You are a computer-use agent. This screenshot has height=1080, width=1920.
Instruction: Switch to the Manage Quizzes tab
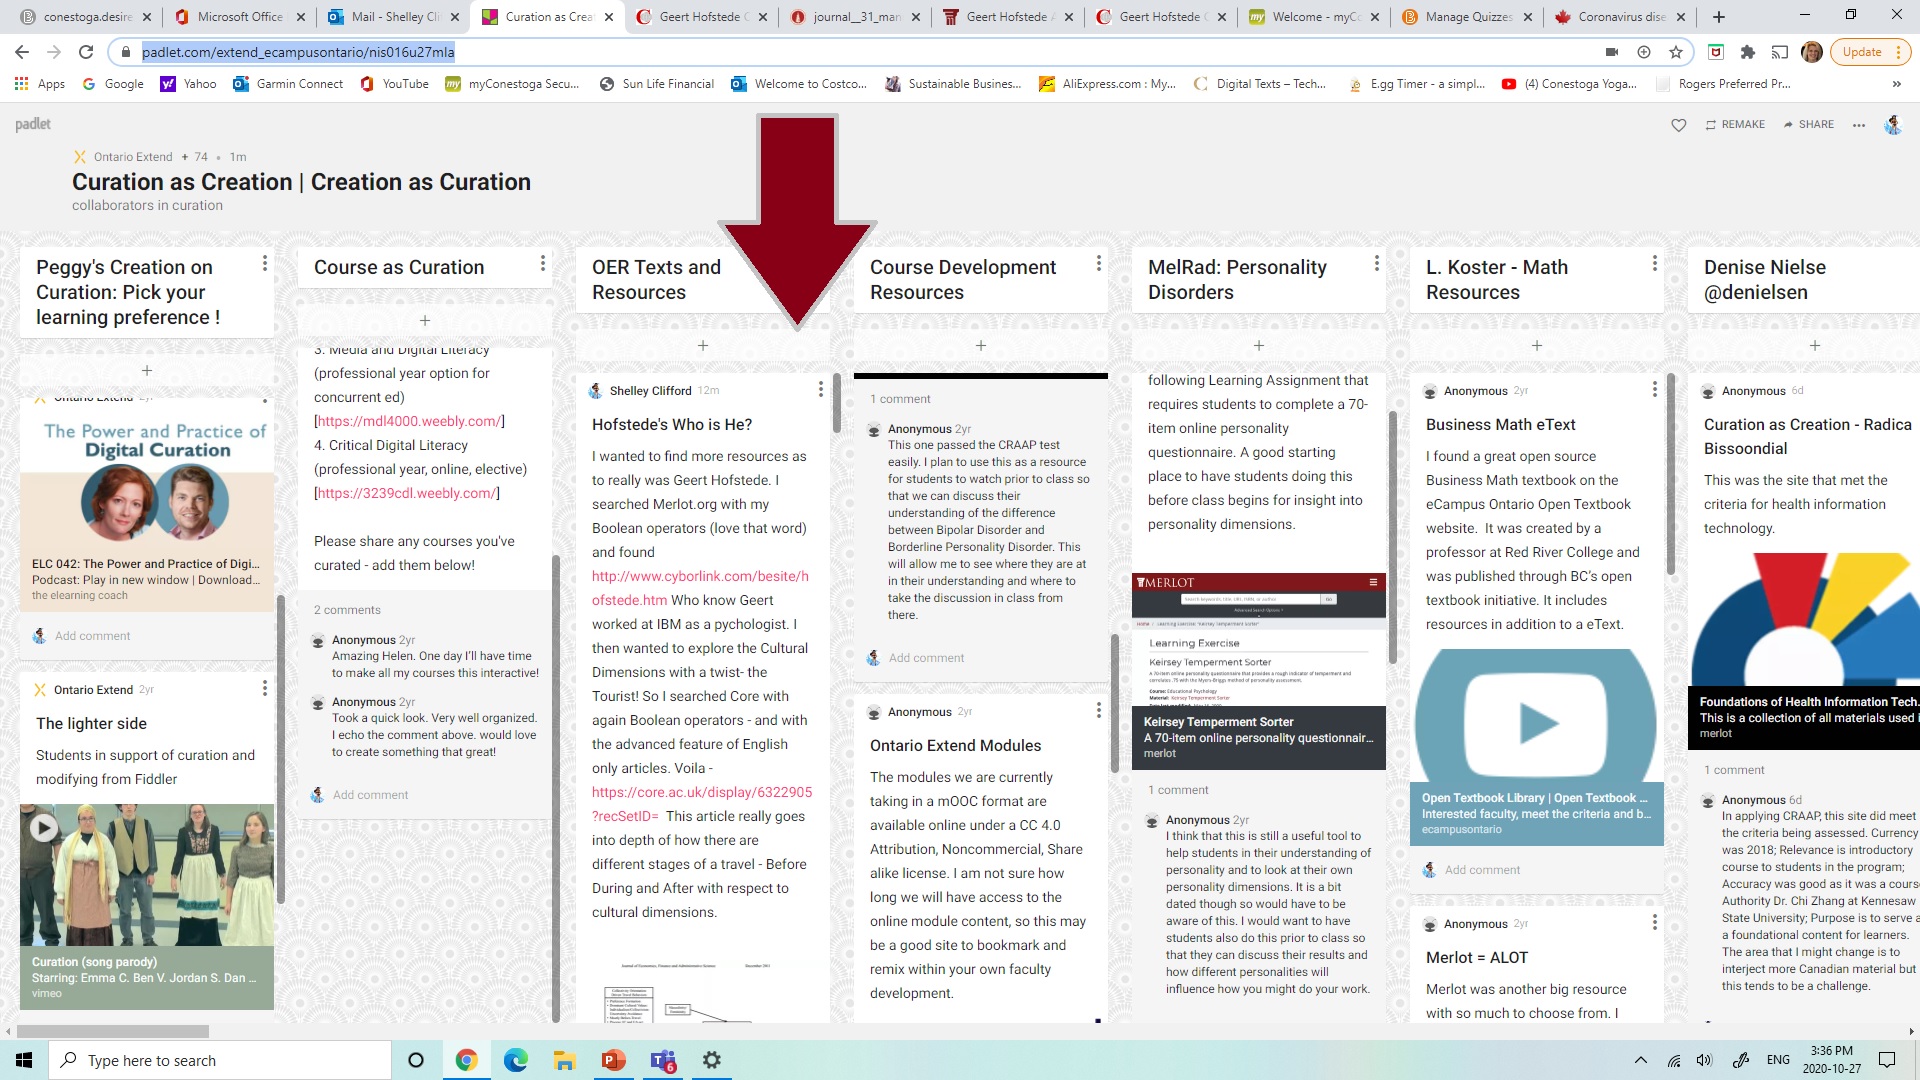[1467, 17]
